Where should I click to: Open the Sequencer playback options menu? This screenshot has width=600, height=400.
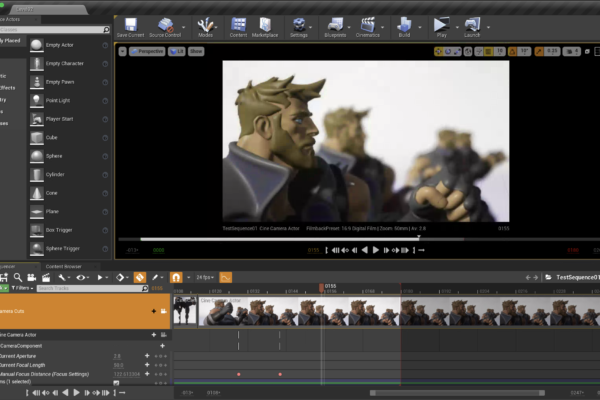coord(102,277)
